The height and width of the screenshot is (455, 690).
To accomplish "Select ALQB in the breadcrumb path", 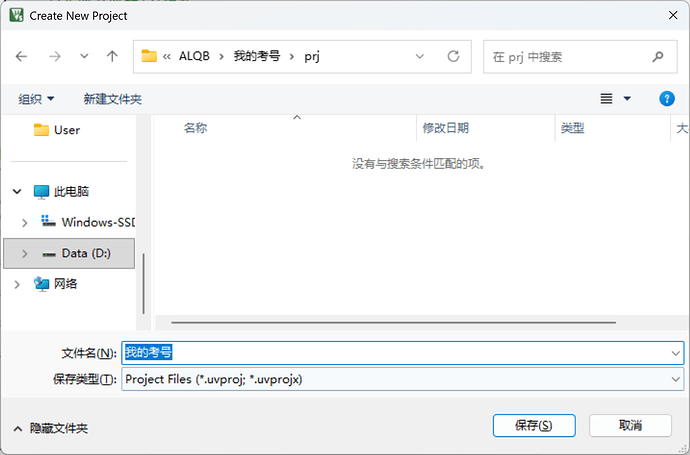I will (194, 56).
